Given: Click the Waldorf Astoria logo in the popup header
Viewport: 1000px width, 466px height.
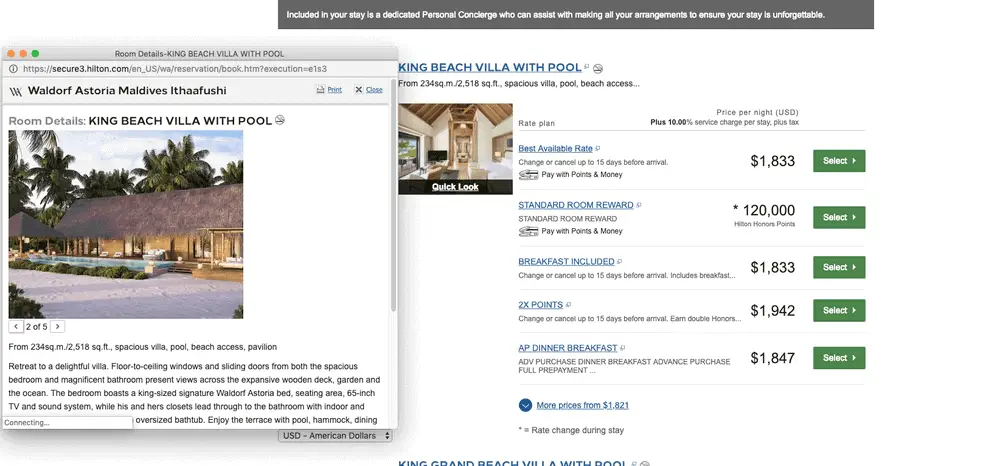Looking at the screenshot, I should tap(16, 91).
